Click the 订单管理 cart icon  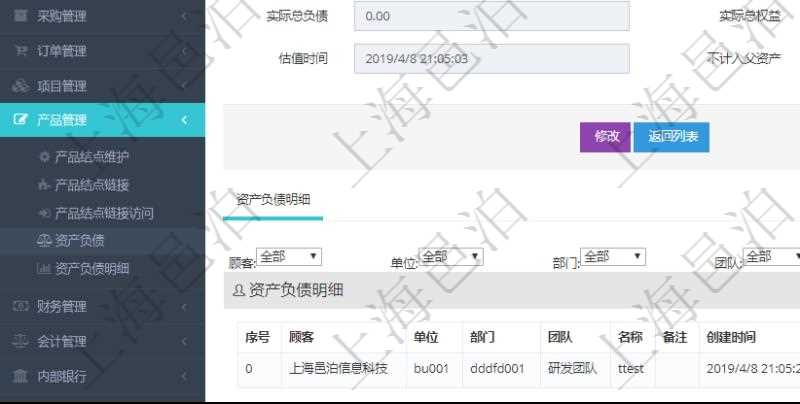[x=20, y=50]
